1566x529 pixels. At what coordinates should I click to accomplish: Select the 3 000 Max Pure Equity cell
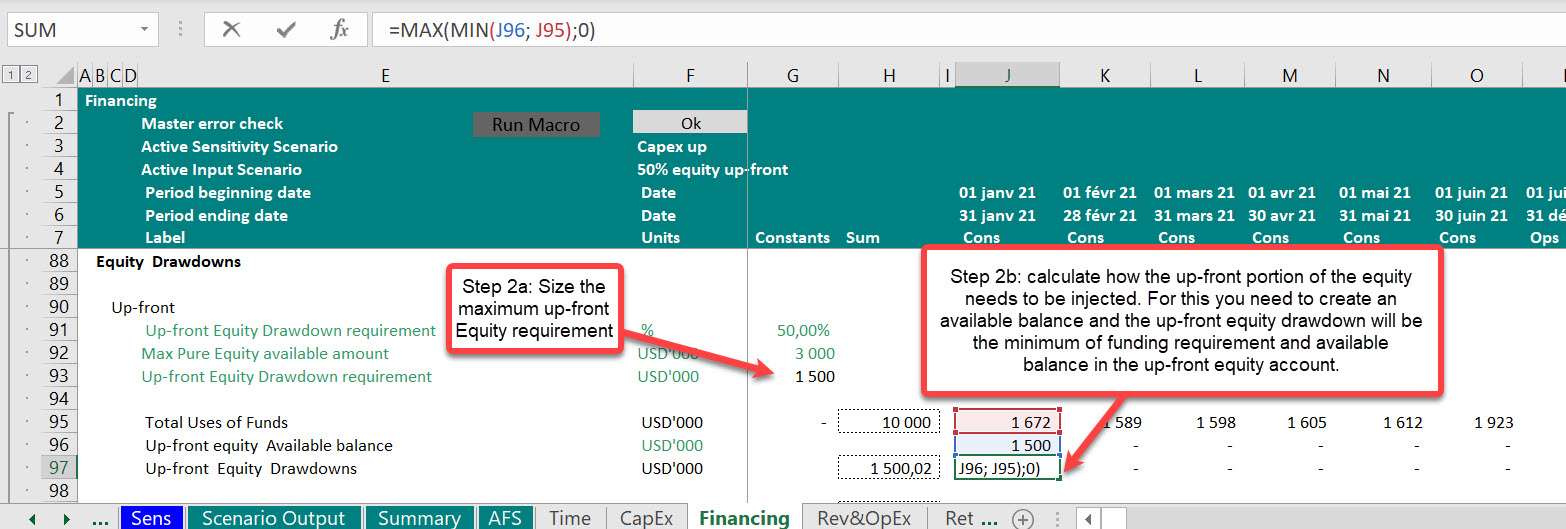coord(793,354)
